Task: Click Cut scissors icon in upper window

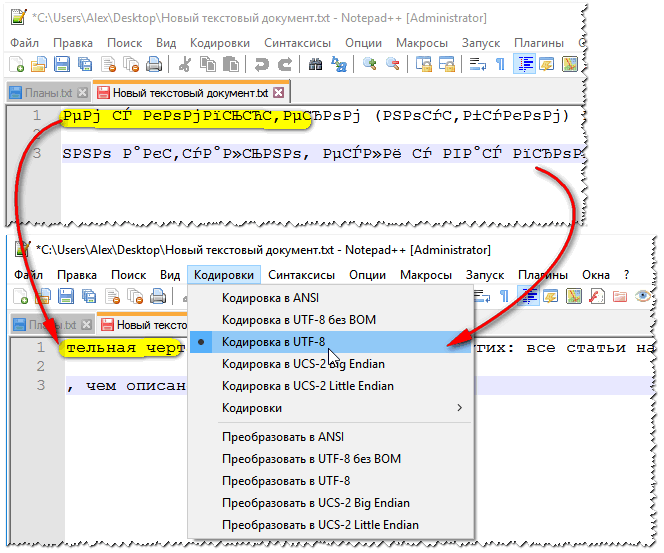Action: point(184,64)
